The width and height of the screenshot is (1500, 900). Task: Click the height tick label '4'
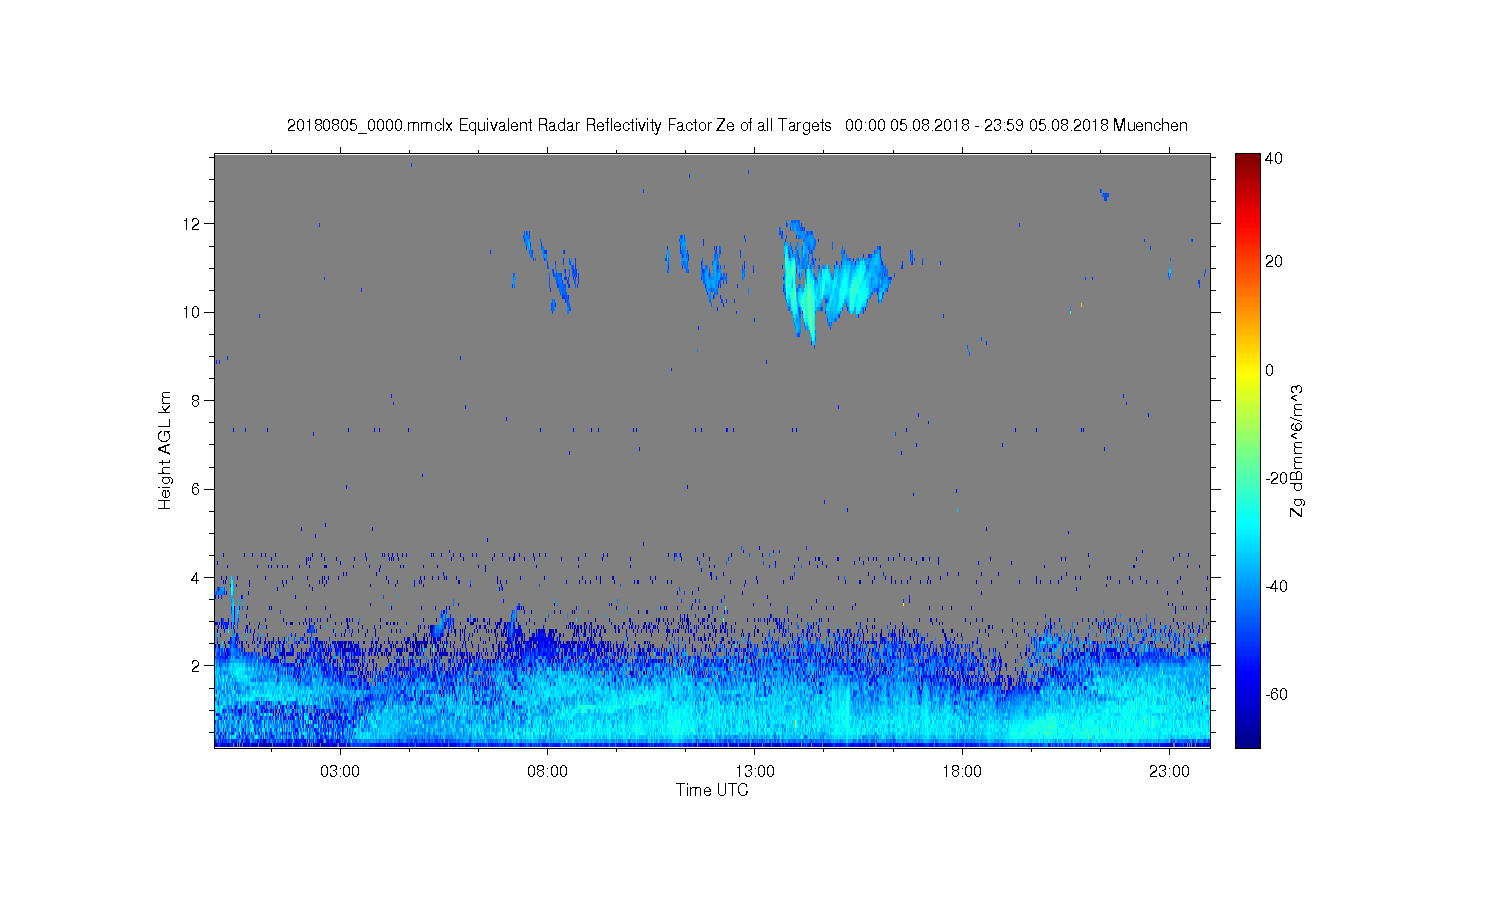[x=196, y=577]
